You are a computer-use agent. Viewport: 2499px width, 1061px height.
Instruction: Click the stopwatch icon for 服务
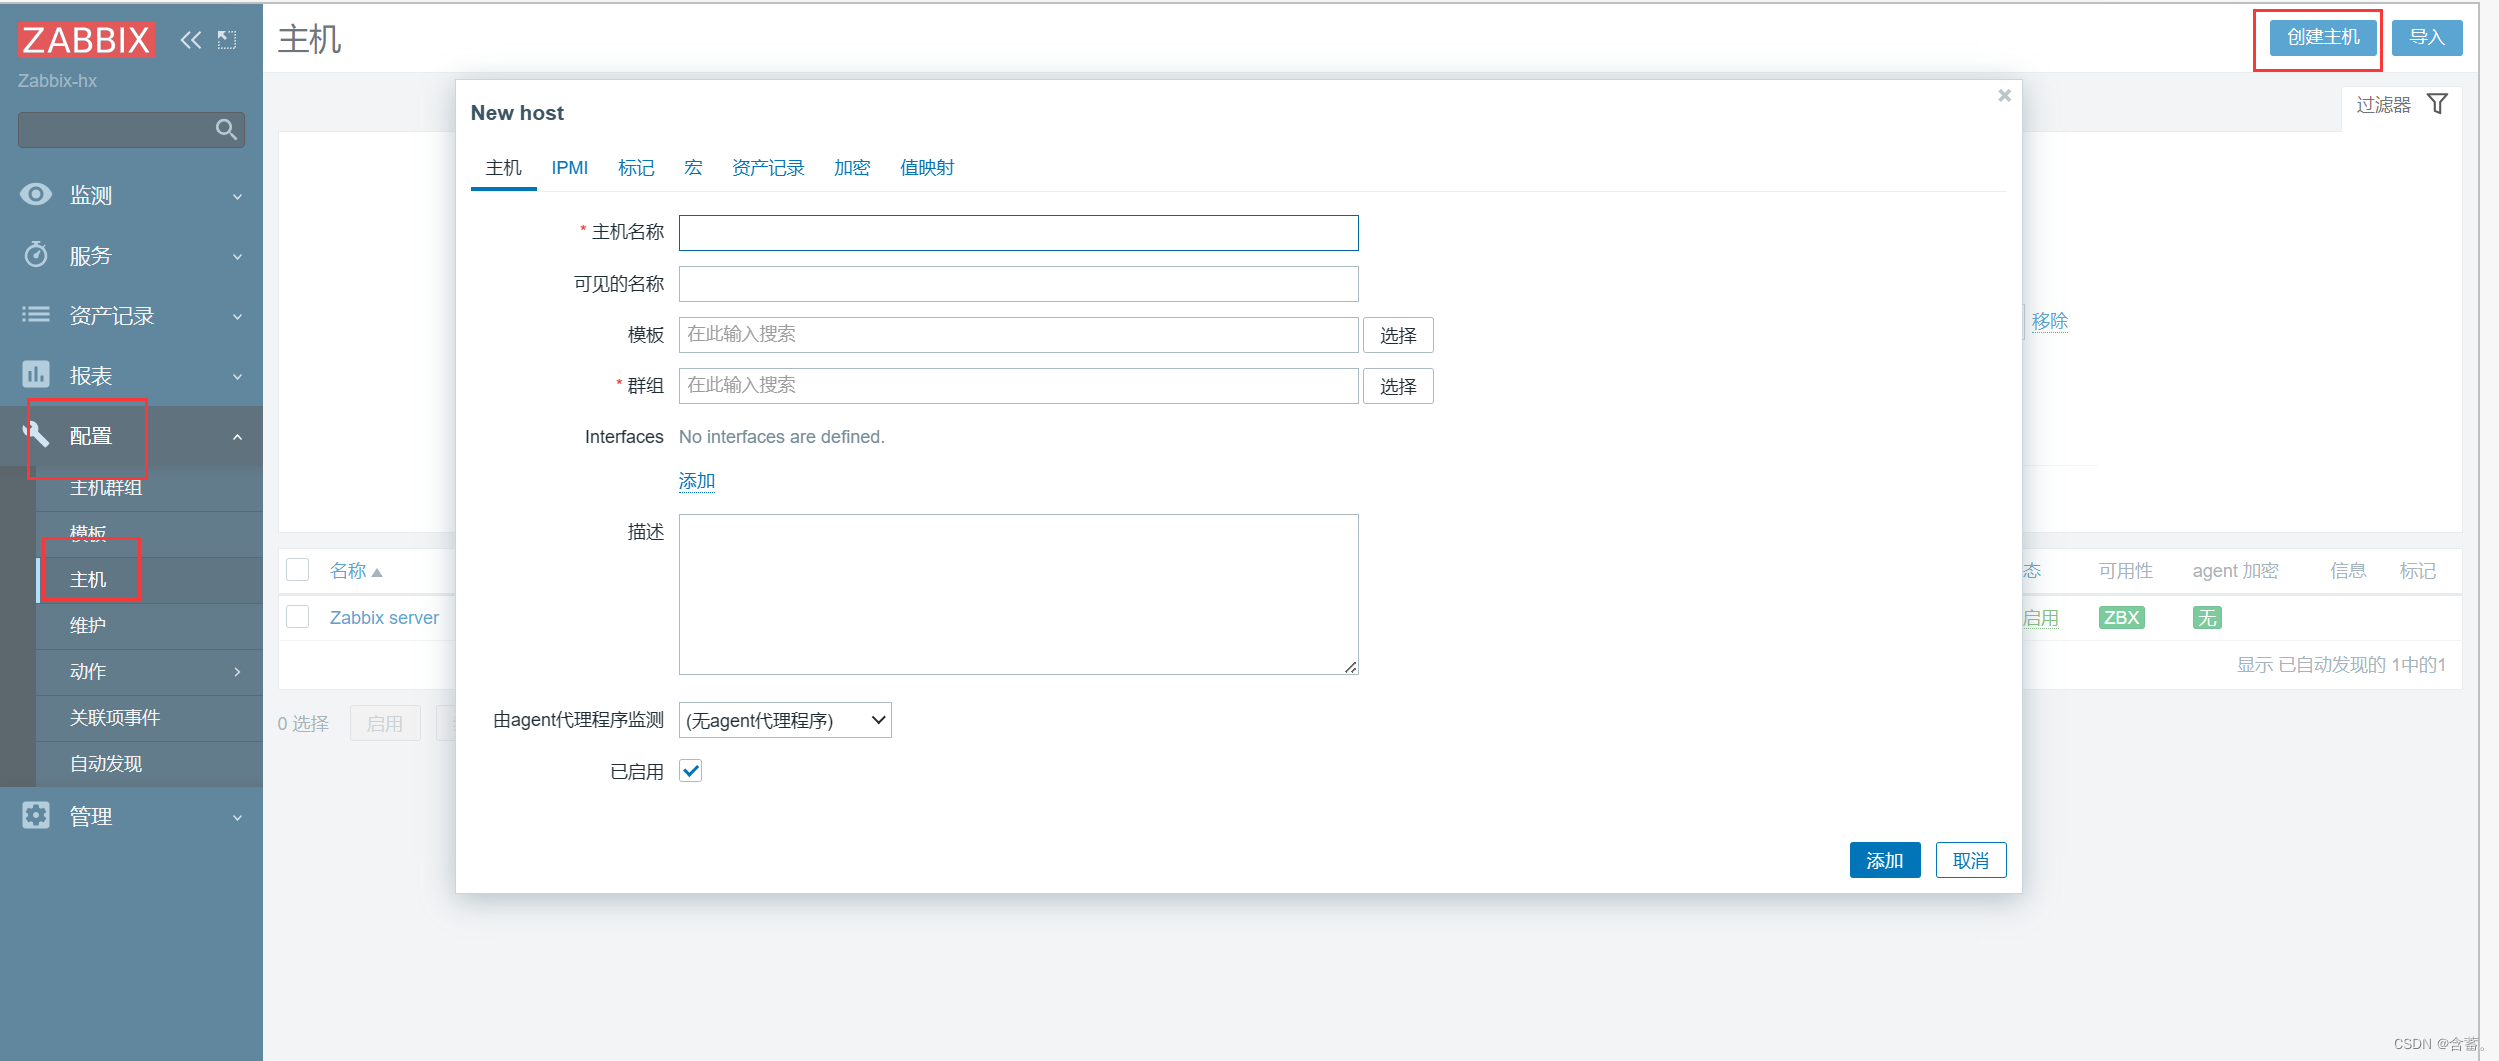36,254
